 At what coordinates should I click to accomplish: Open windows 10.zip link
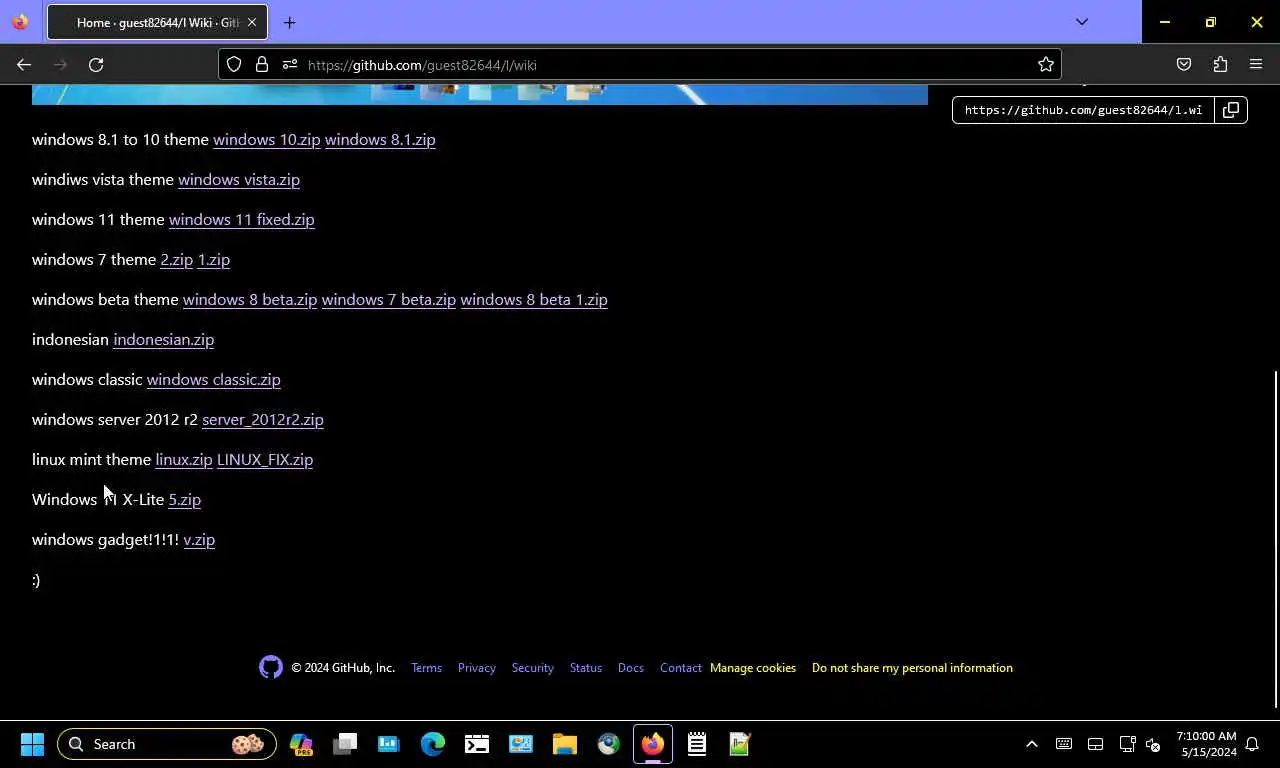point(266,139)
